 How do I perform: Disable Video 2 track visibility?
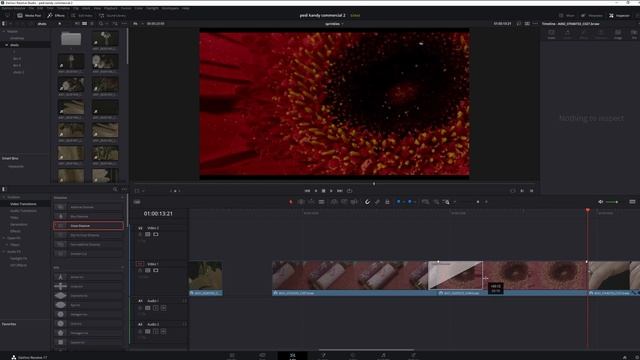click(156, 234)
